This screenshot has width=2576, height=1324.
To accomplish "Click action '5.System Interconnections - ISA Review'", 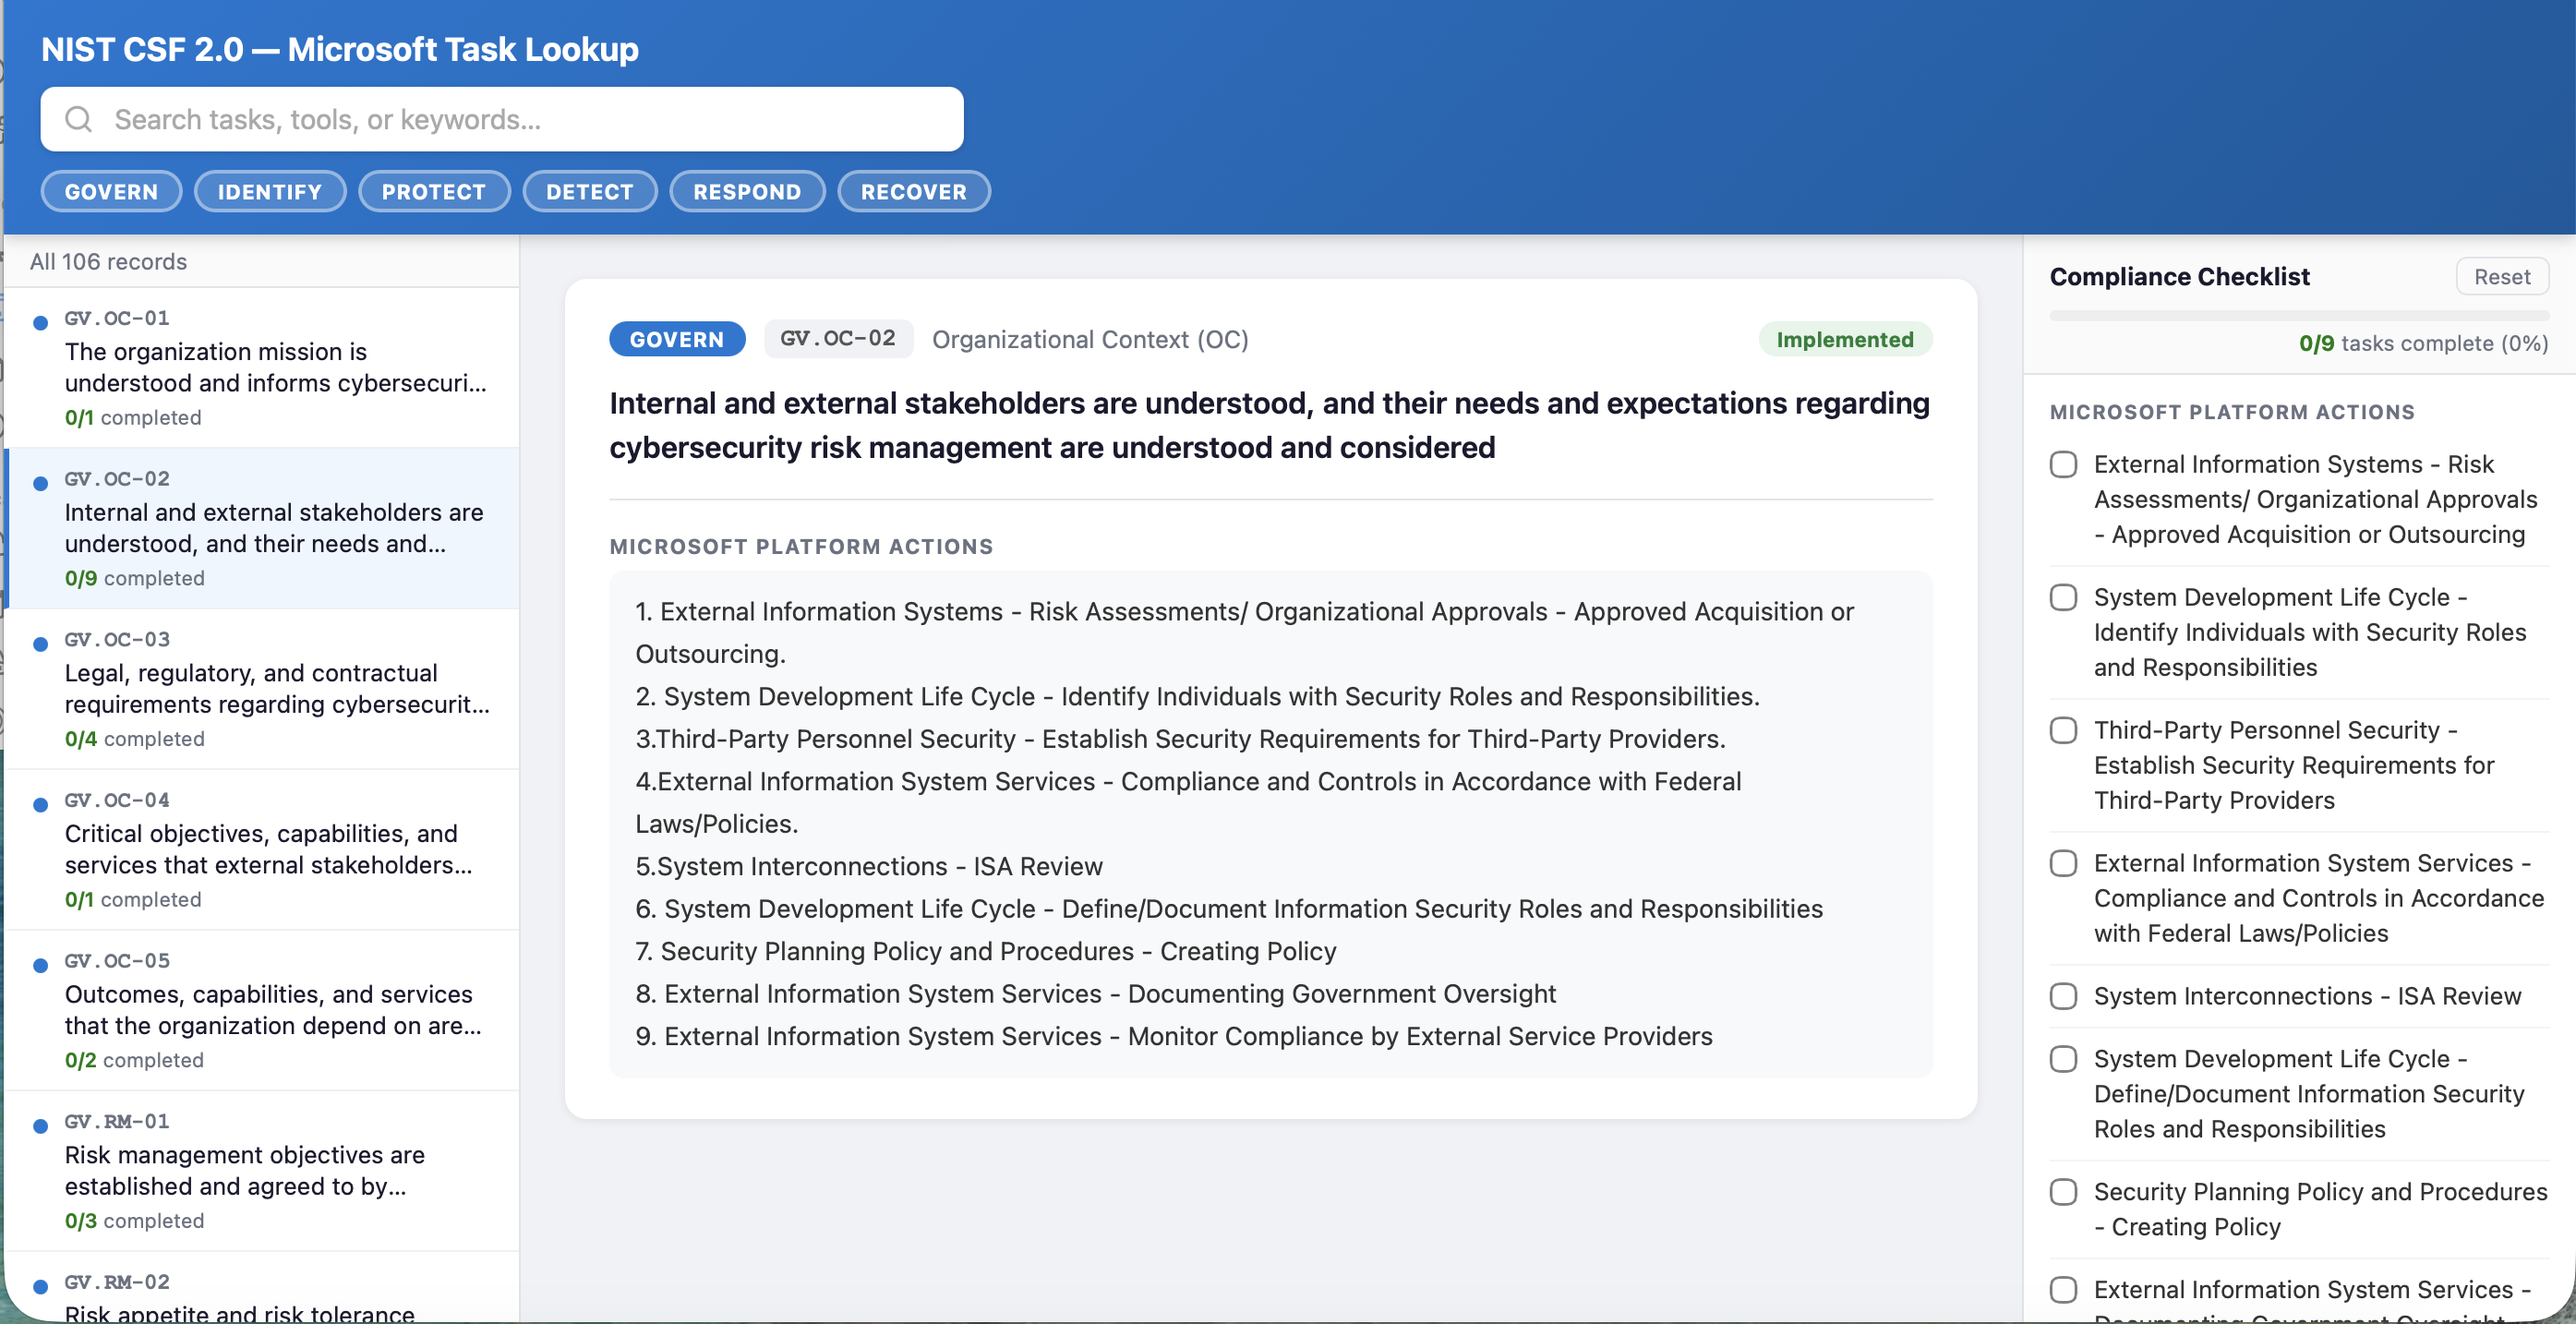I will [869, 866].
